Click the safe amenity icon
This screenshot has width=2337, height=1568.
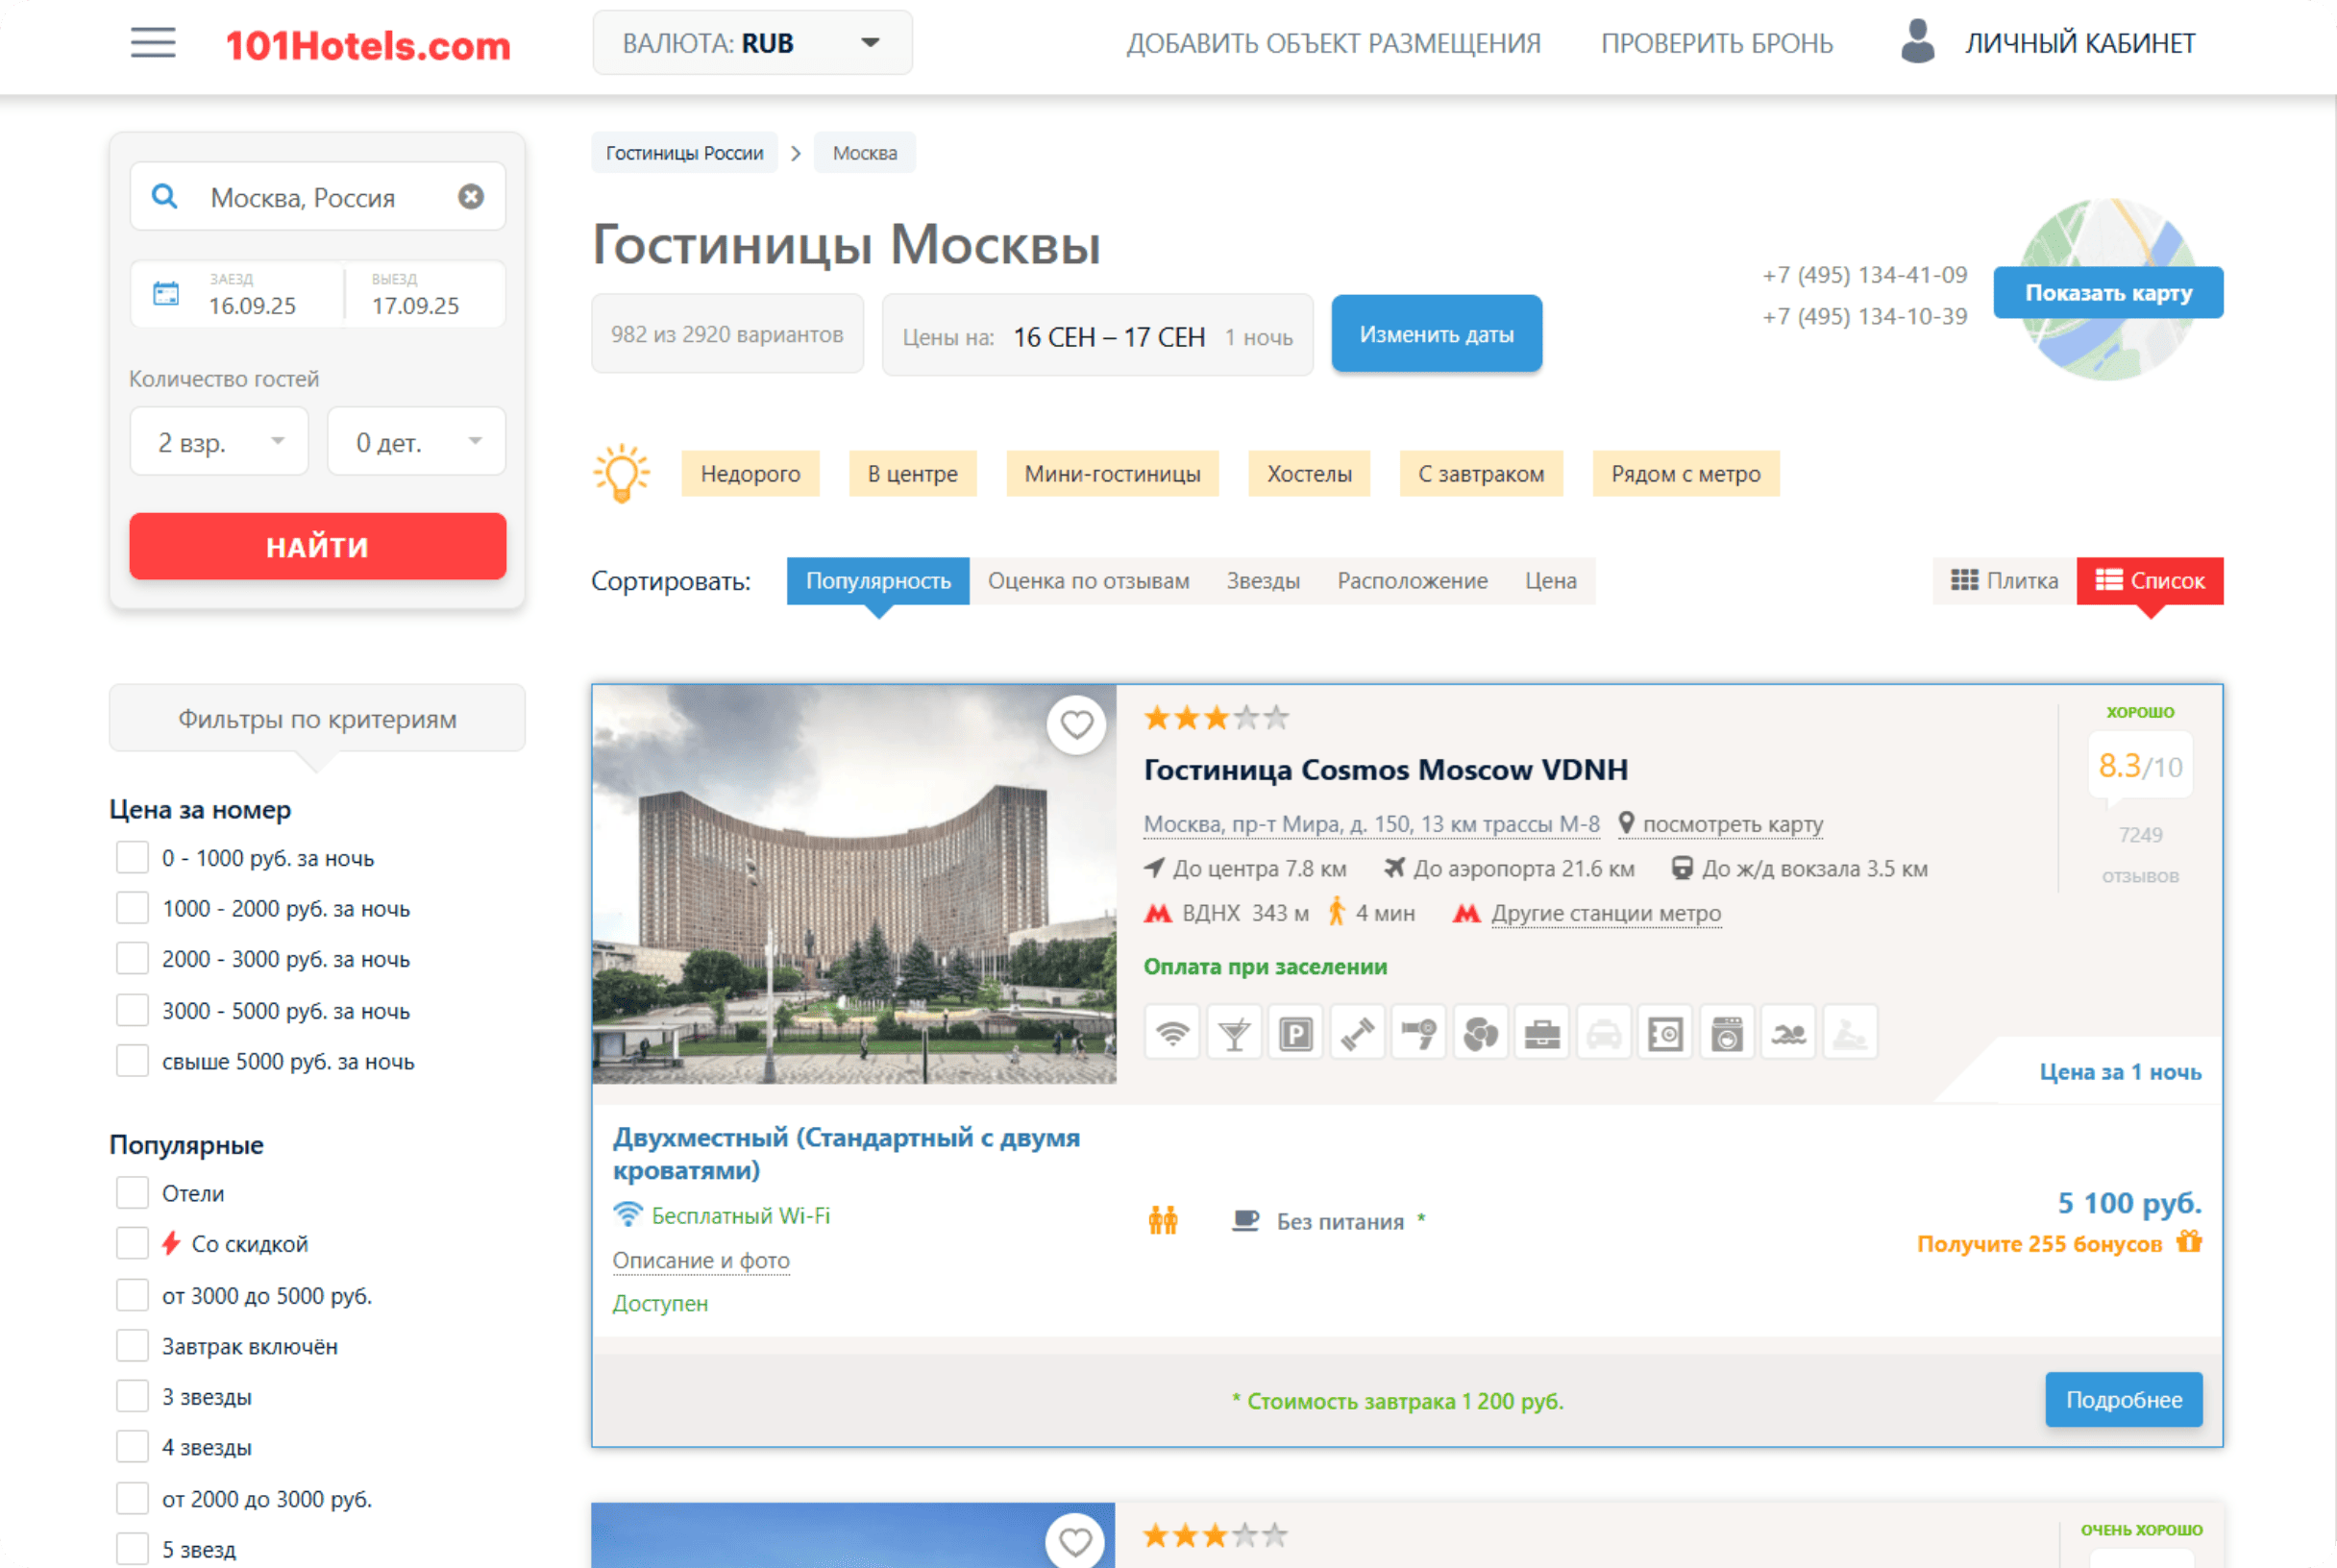coord(1665,1033)
